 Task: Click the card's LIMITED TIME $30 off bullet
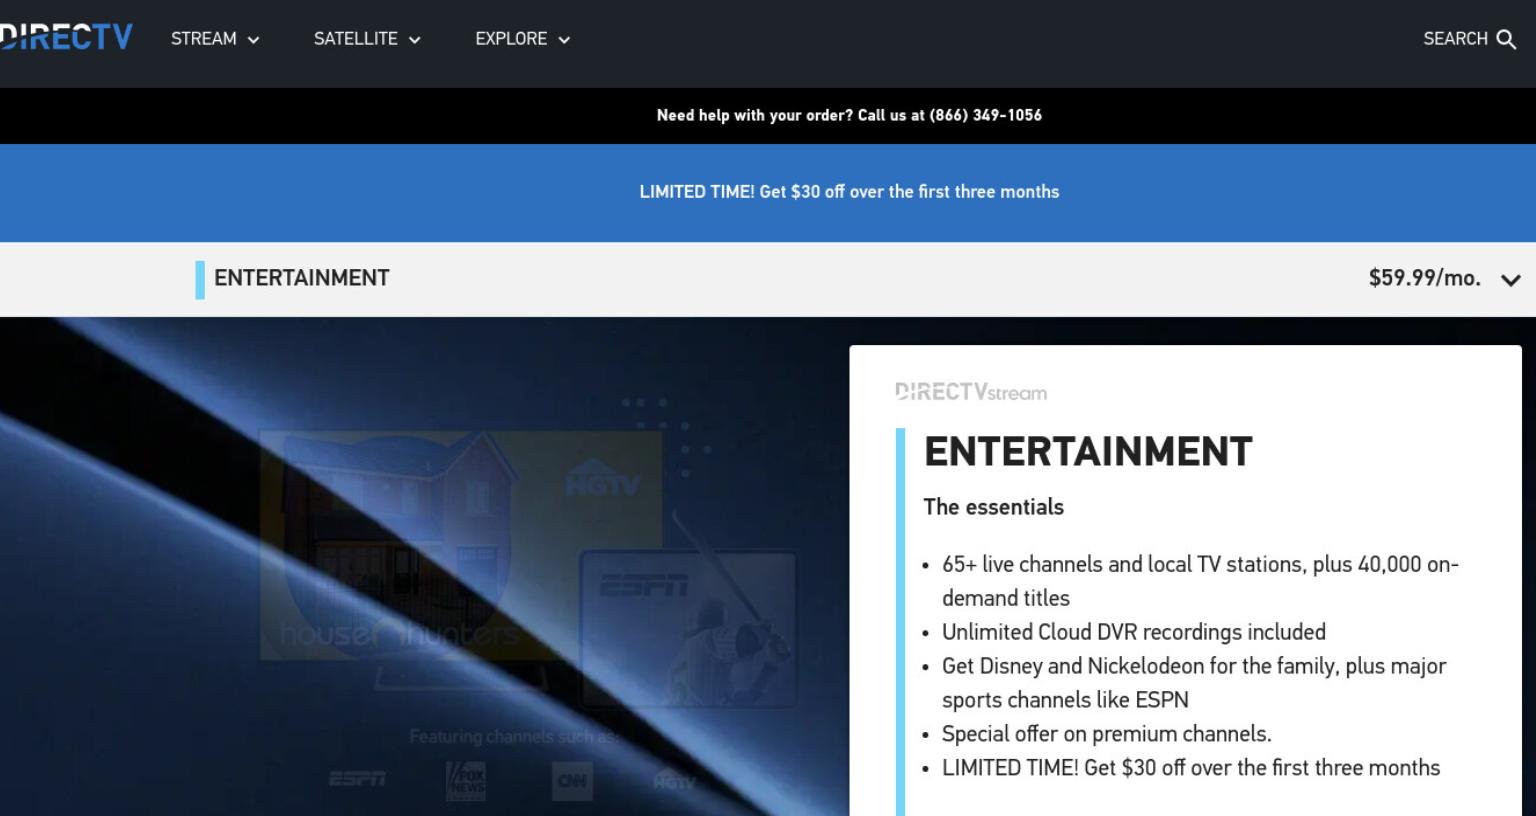[1191, 768]
